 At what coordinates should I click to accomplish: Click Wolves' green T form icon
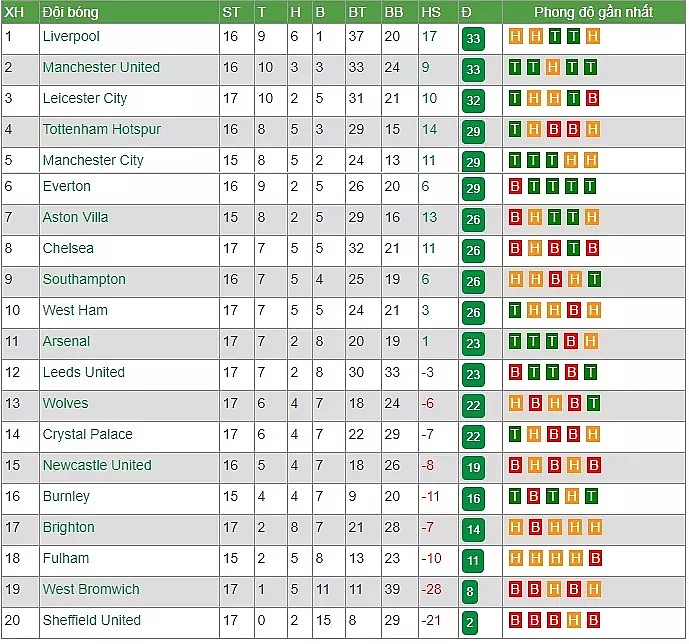click(593, 403)
